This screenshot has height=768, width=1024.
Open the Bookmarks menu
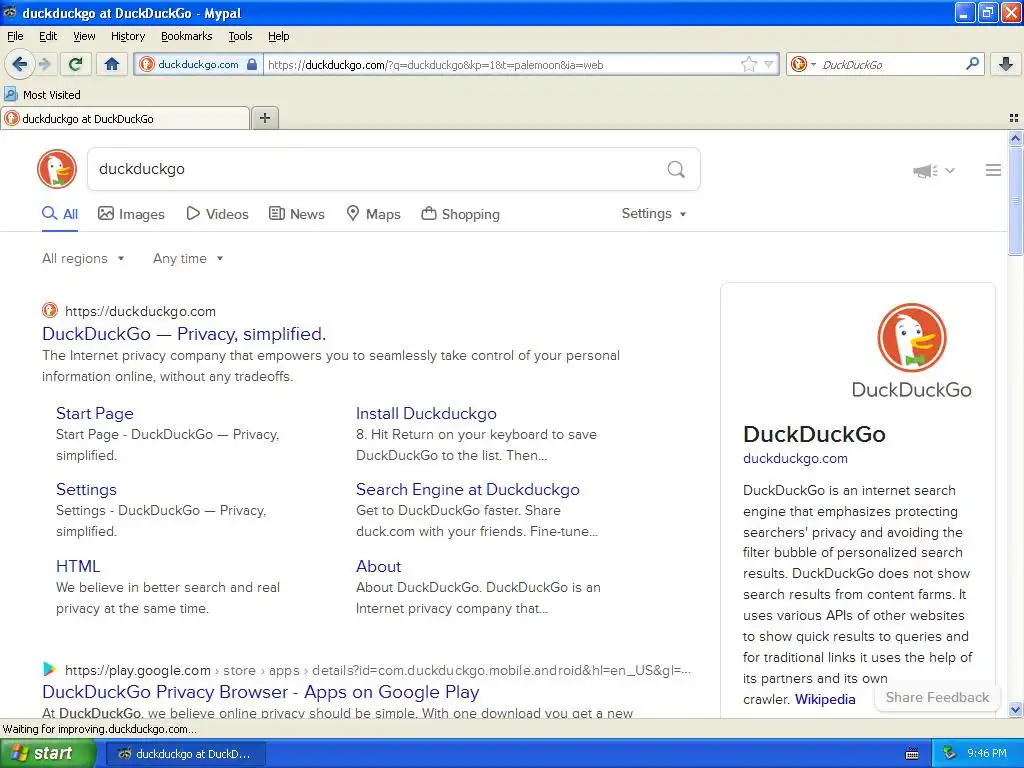click(x=186, y=36)
